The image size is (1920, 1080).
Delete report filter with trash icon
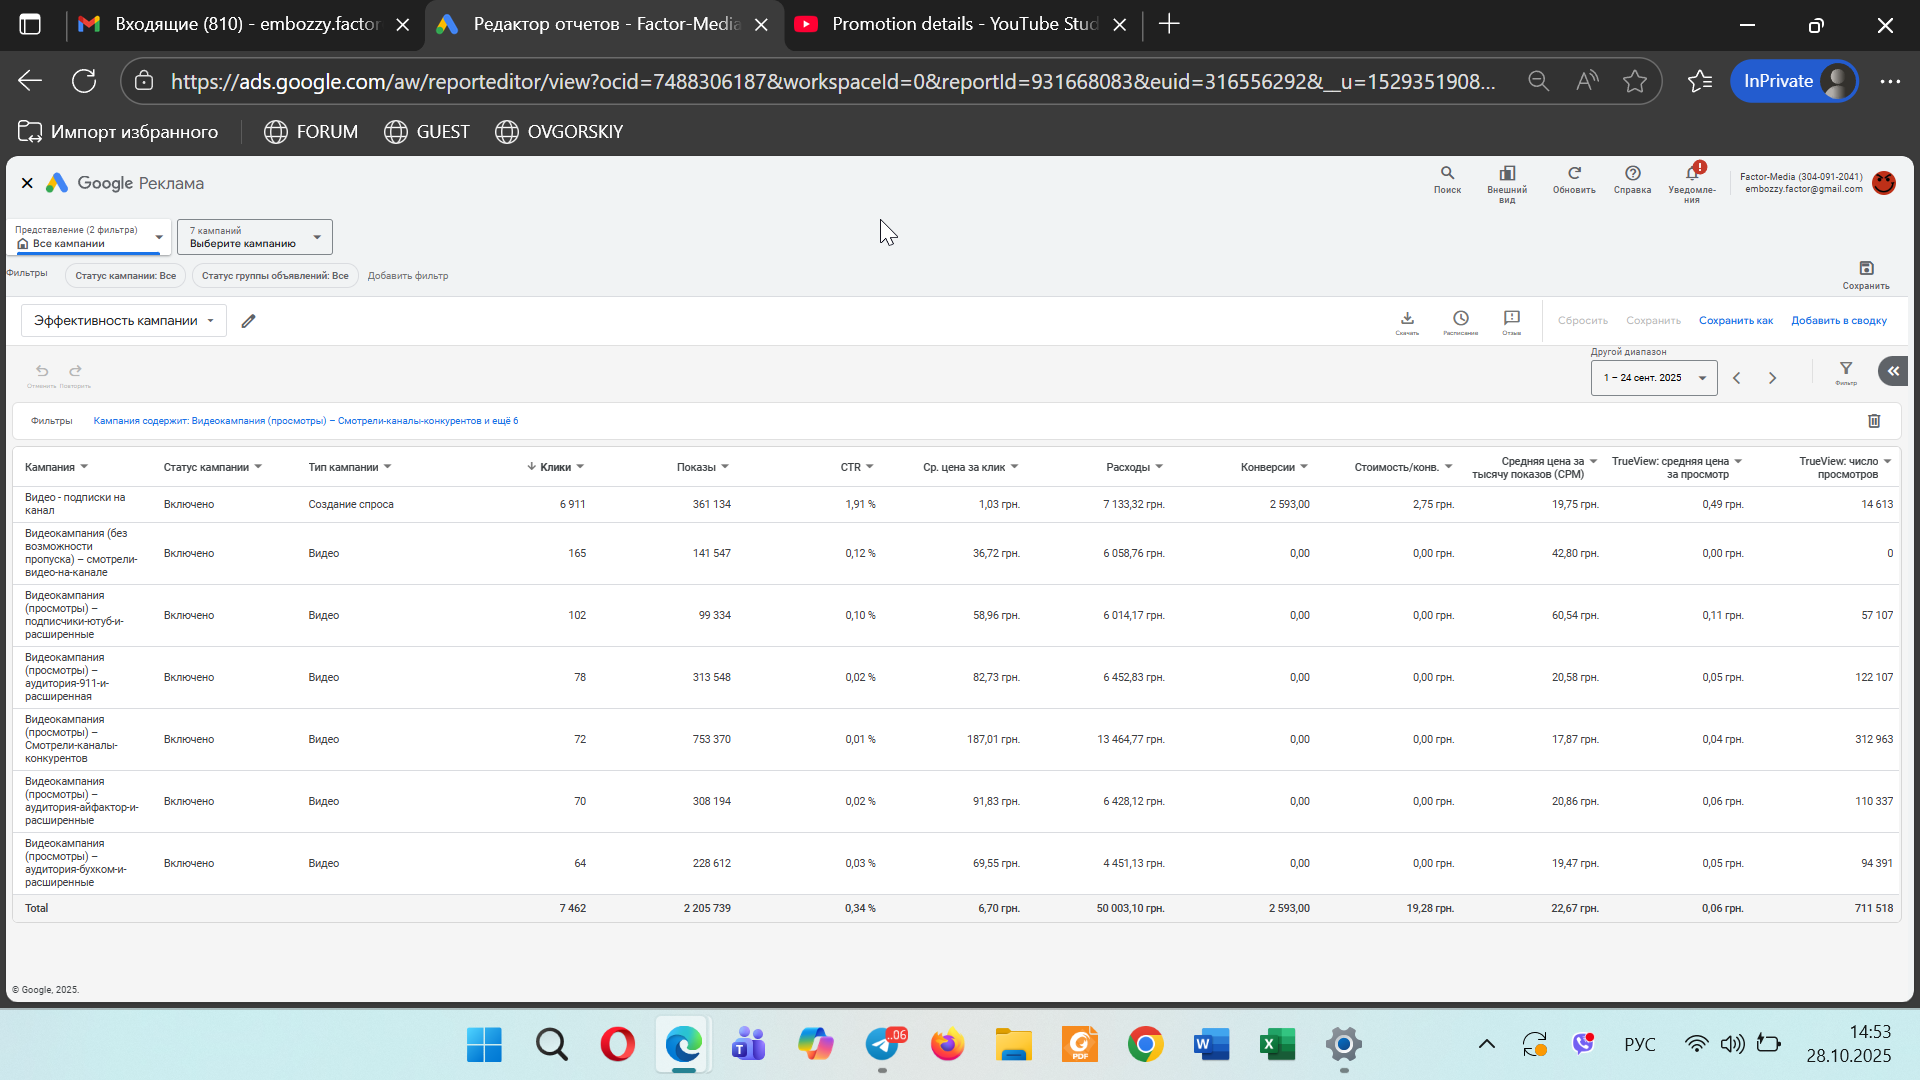[1874, 421]
